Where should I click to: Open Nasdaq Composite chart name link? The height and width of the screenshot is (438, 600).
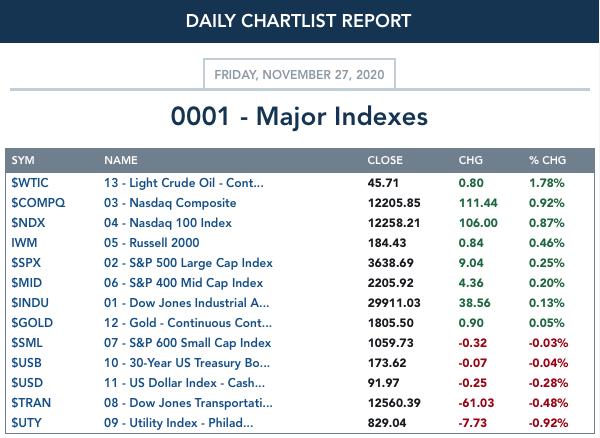click(x=170, y=203)
